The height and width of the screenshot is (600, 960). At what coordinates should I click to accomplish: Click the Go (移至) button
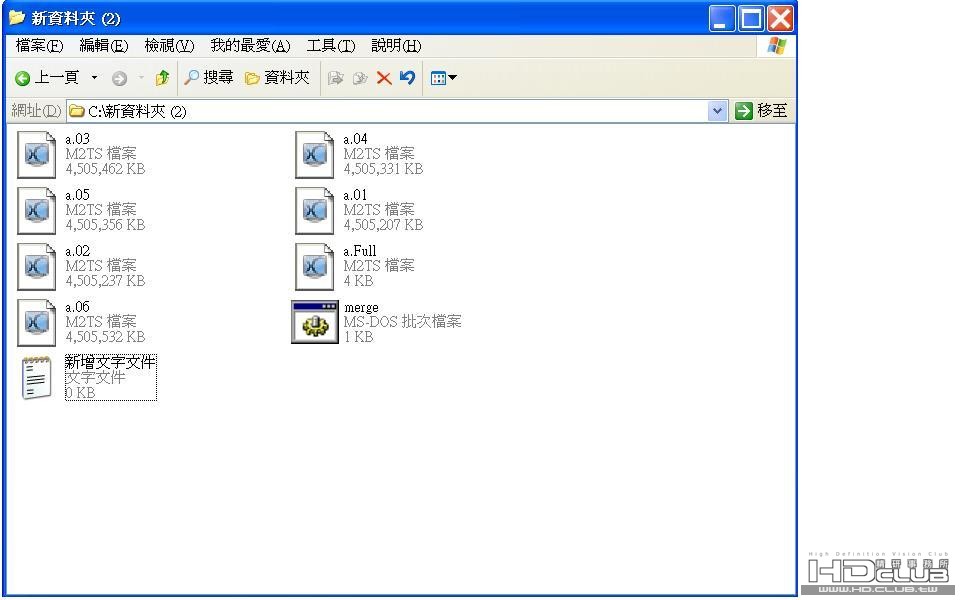(x=761, y=111)
